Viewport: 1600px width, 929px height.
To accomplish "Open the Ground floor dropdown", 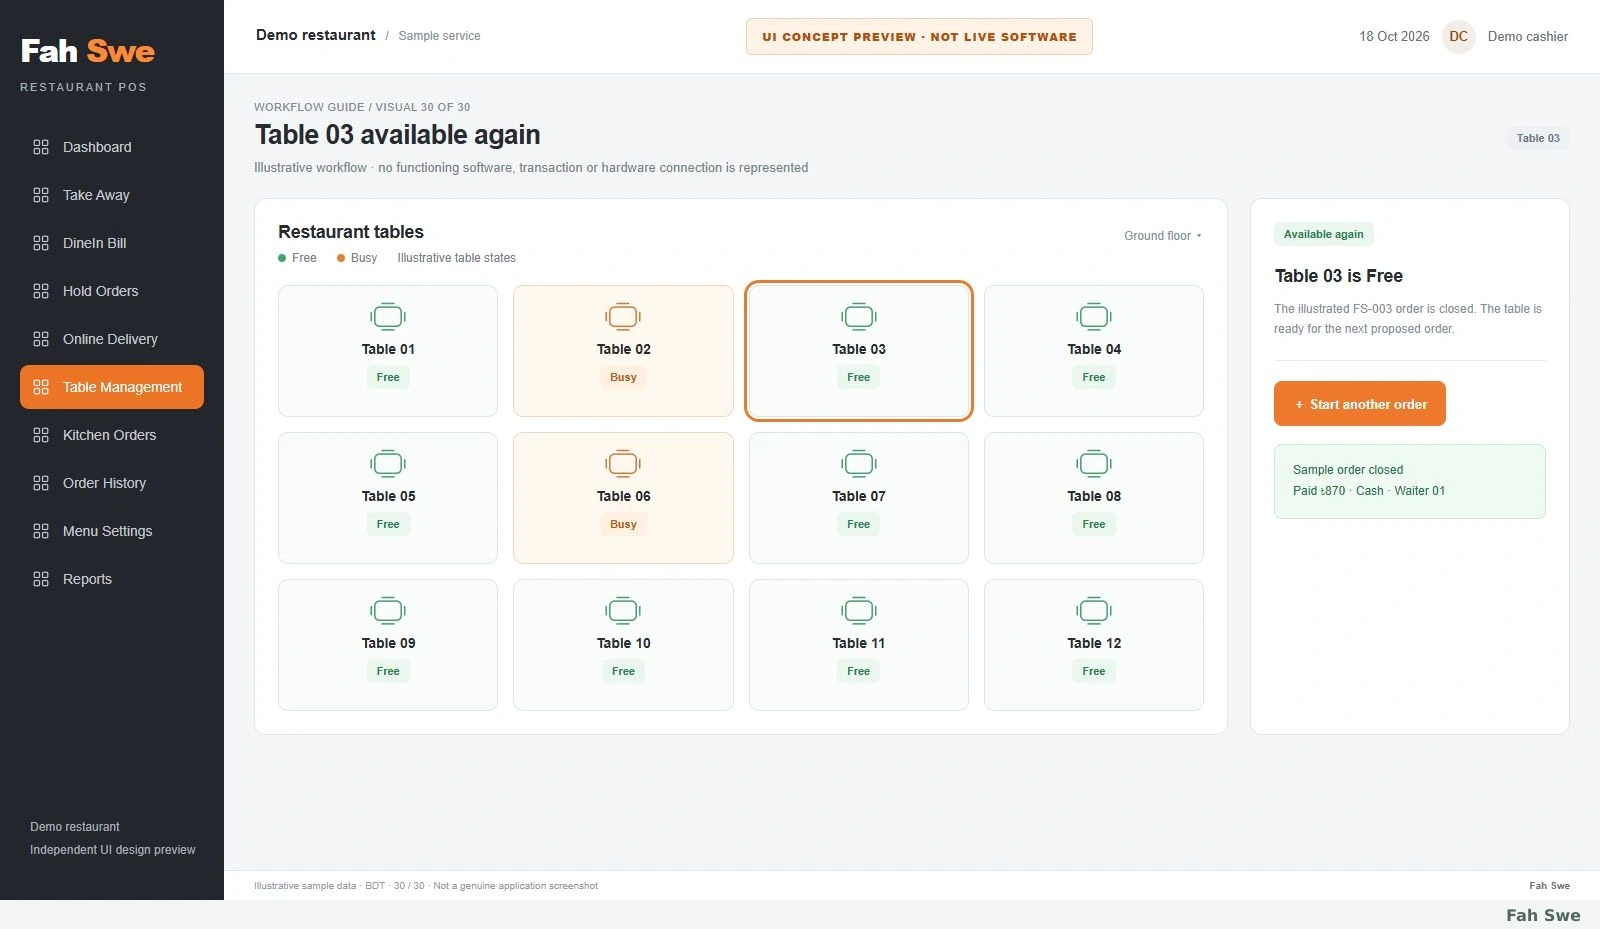I will click(1162, 236).
